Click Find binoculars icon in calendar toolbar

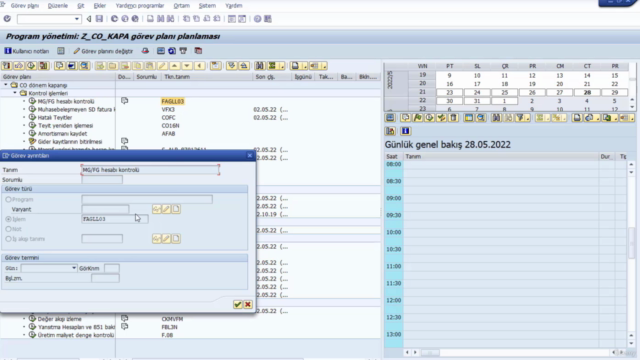(496, 118)
